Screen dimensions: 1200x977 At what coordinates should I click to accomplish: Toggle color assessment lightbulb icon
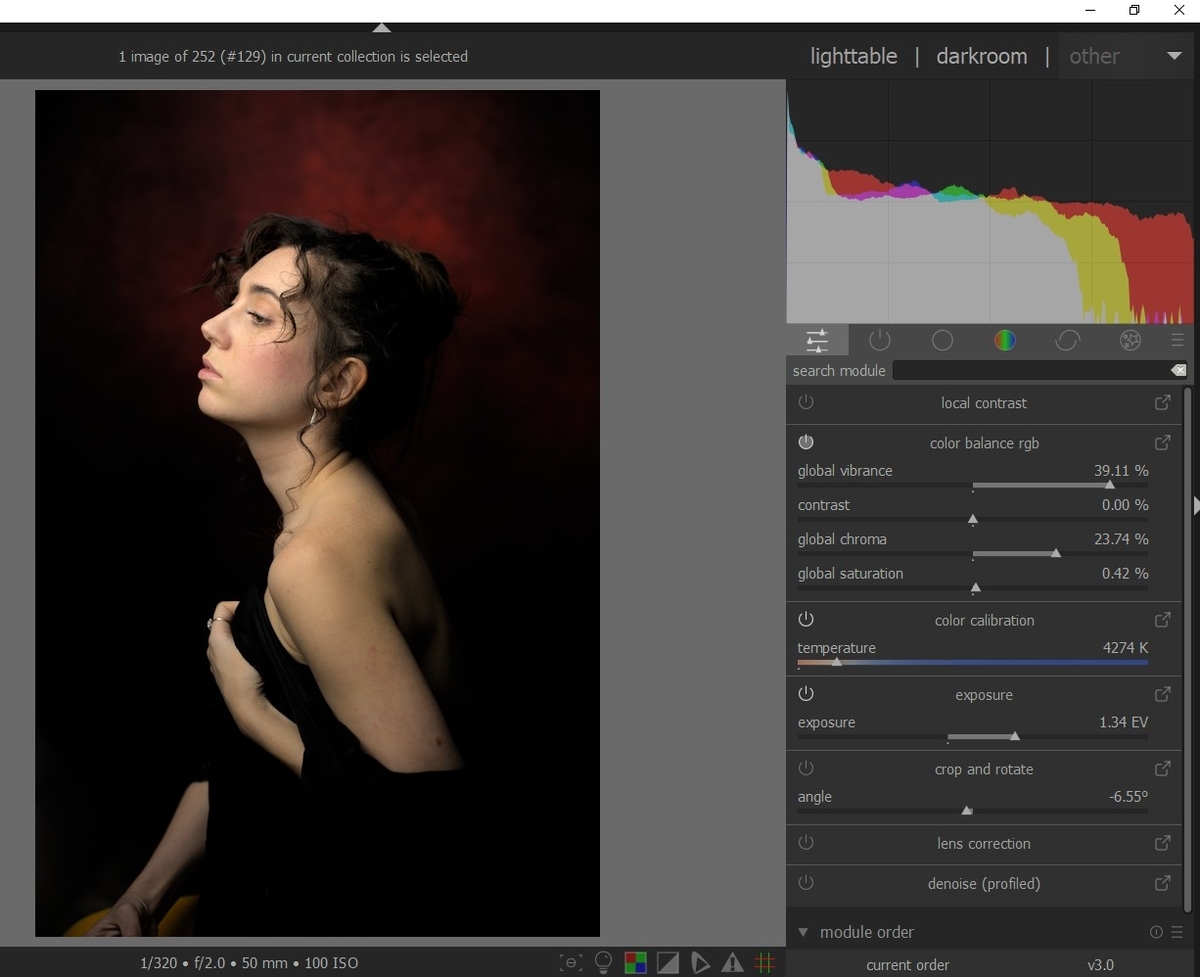click(x=603, y=963)
